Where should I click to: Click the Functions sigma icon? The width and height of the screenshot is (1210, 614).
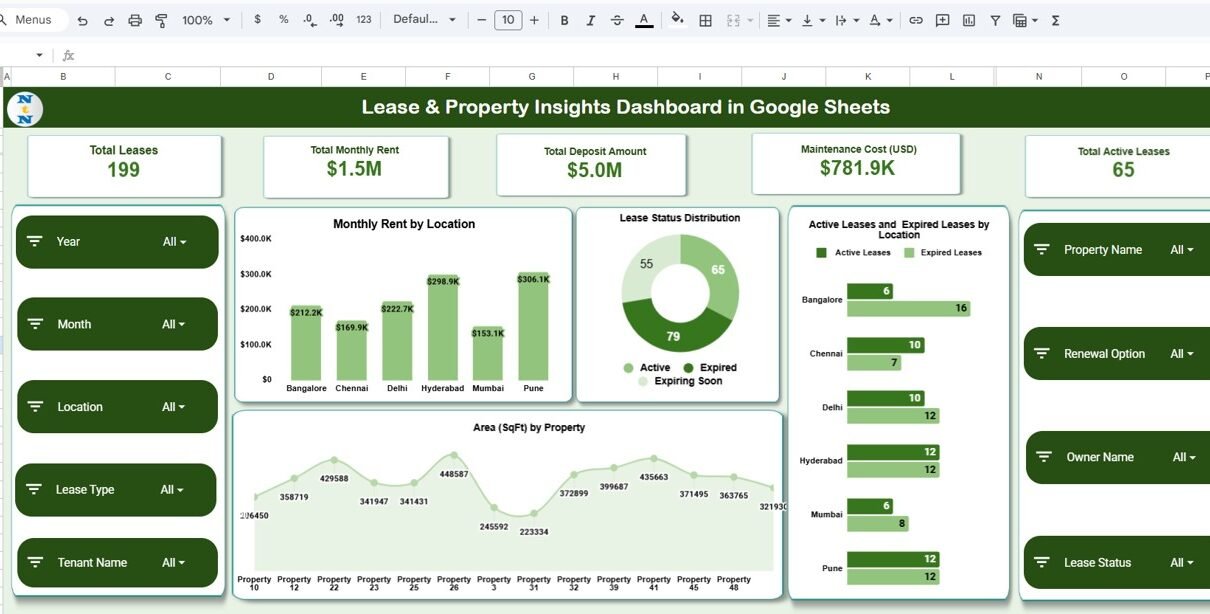tap(1055, 20)
